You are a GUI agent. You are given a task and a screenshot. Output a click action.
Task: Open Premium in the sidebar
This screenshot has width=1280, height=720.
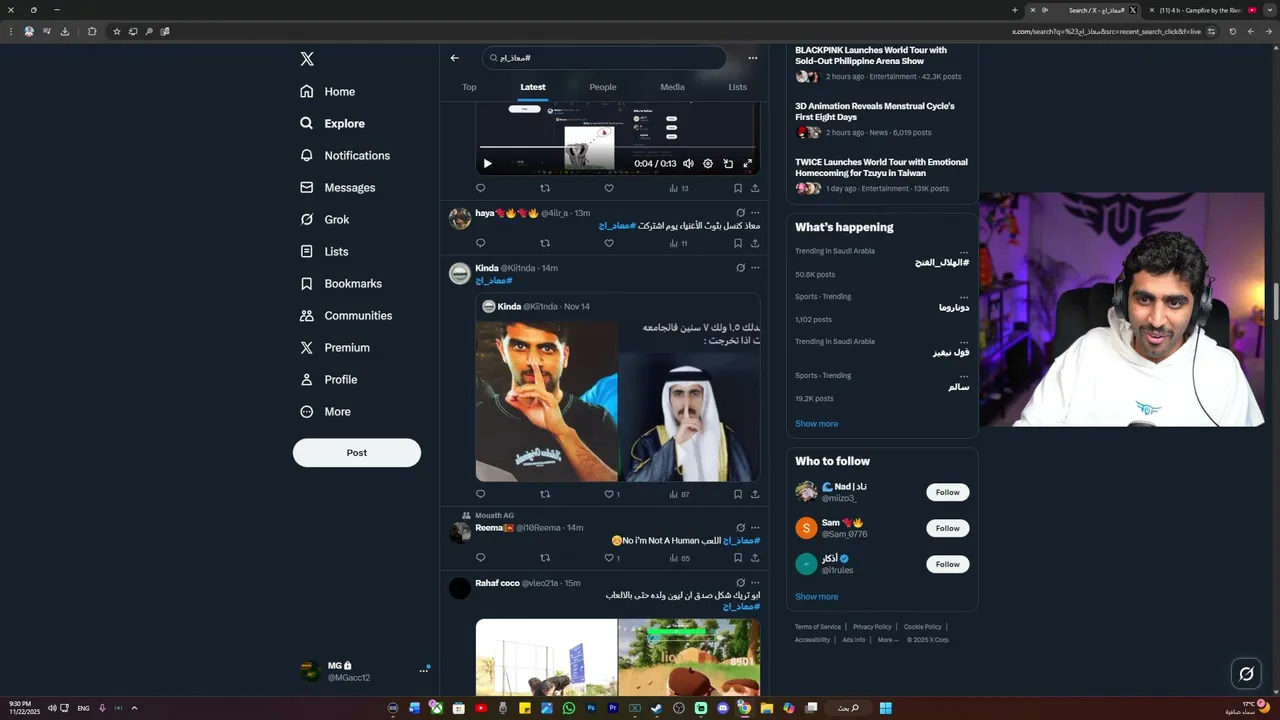[x=335, y=347]
